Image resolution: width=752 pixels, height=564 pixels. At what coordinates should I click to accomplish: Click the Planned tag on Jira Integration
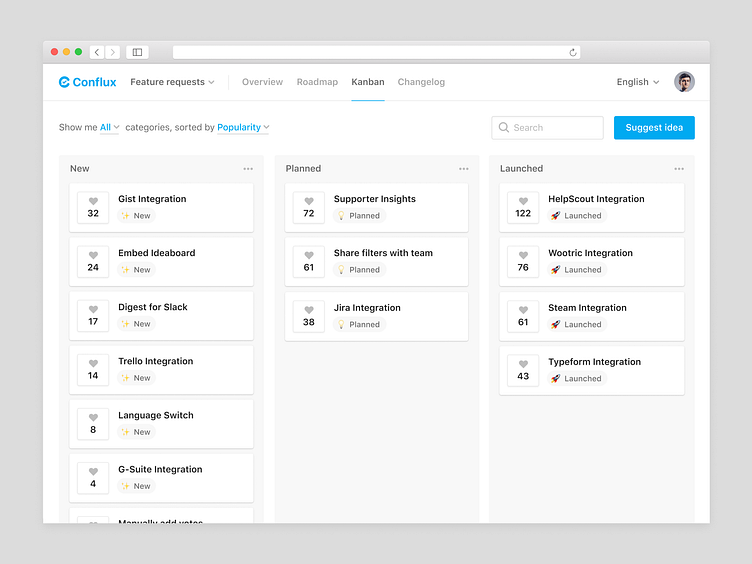coord(359,325)
